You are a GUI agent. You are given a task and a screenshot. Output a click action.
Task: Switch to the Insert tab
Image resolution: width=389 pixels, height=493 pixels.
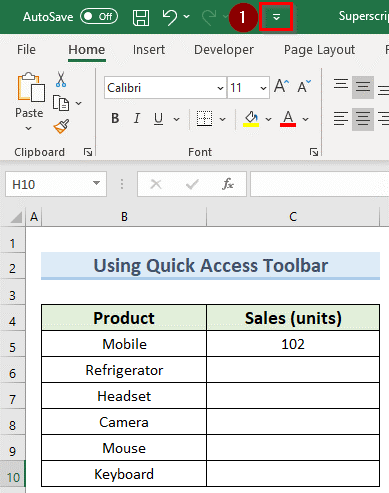(x=149, y=50)
